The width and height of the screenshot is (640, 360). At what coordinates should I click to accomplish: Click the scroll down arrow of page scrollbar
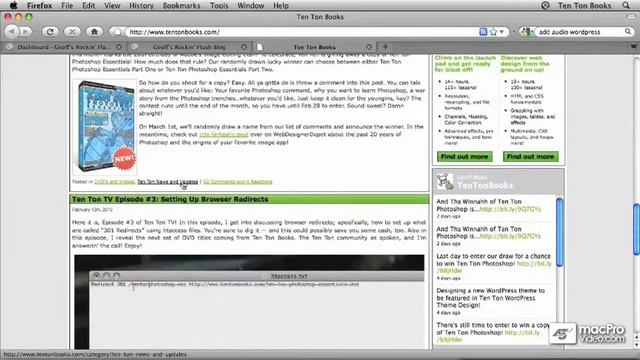coord(636,345)
